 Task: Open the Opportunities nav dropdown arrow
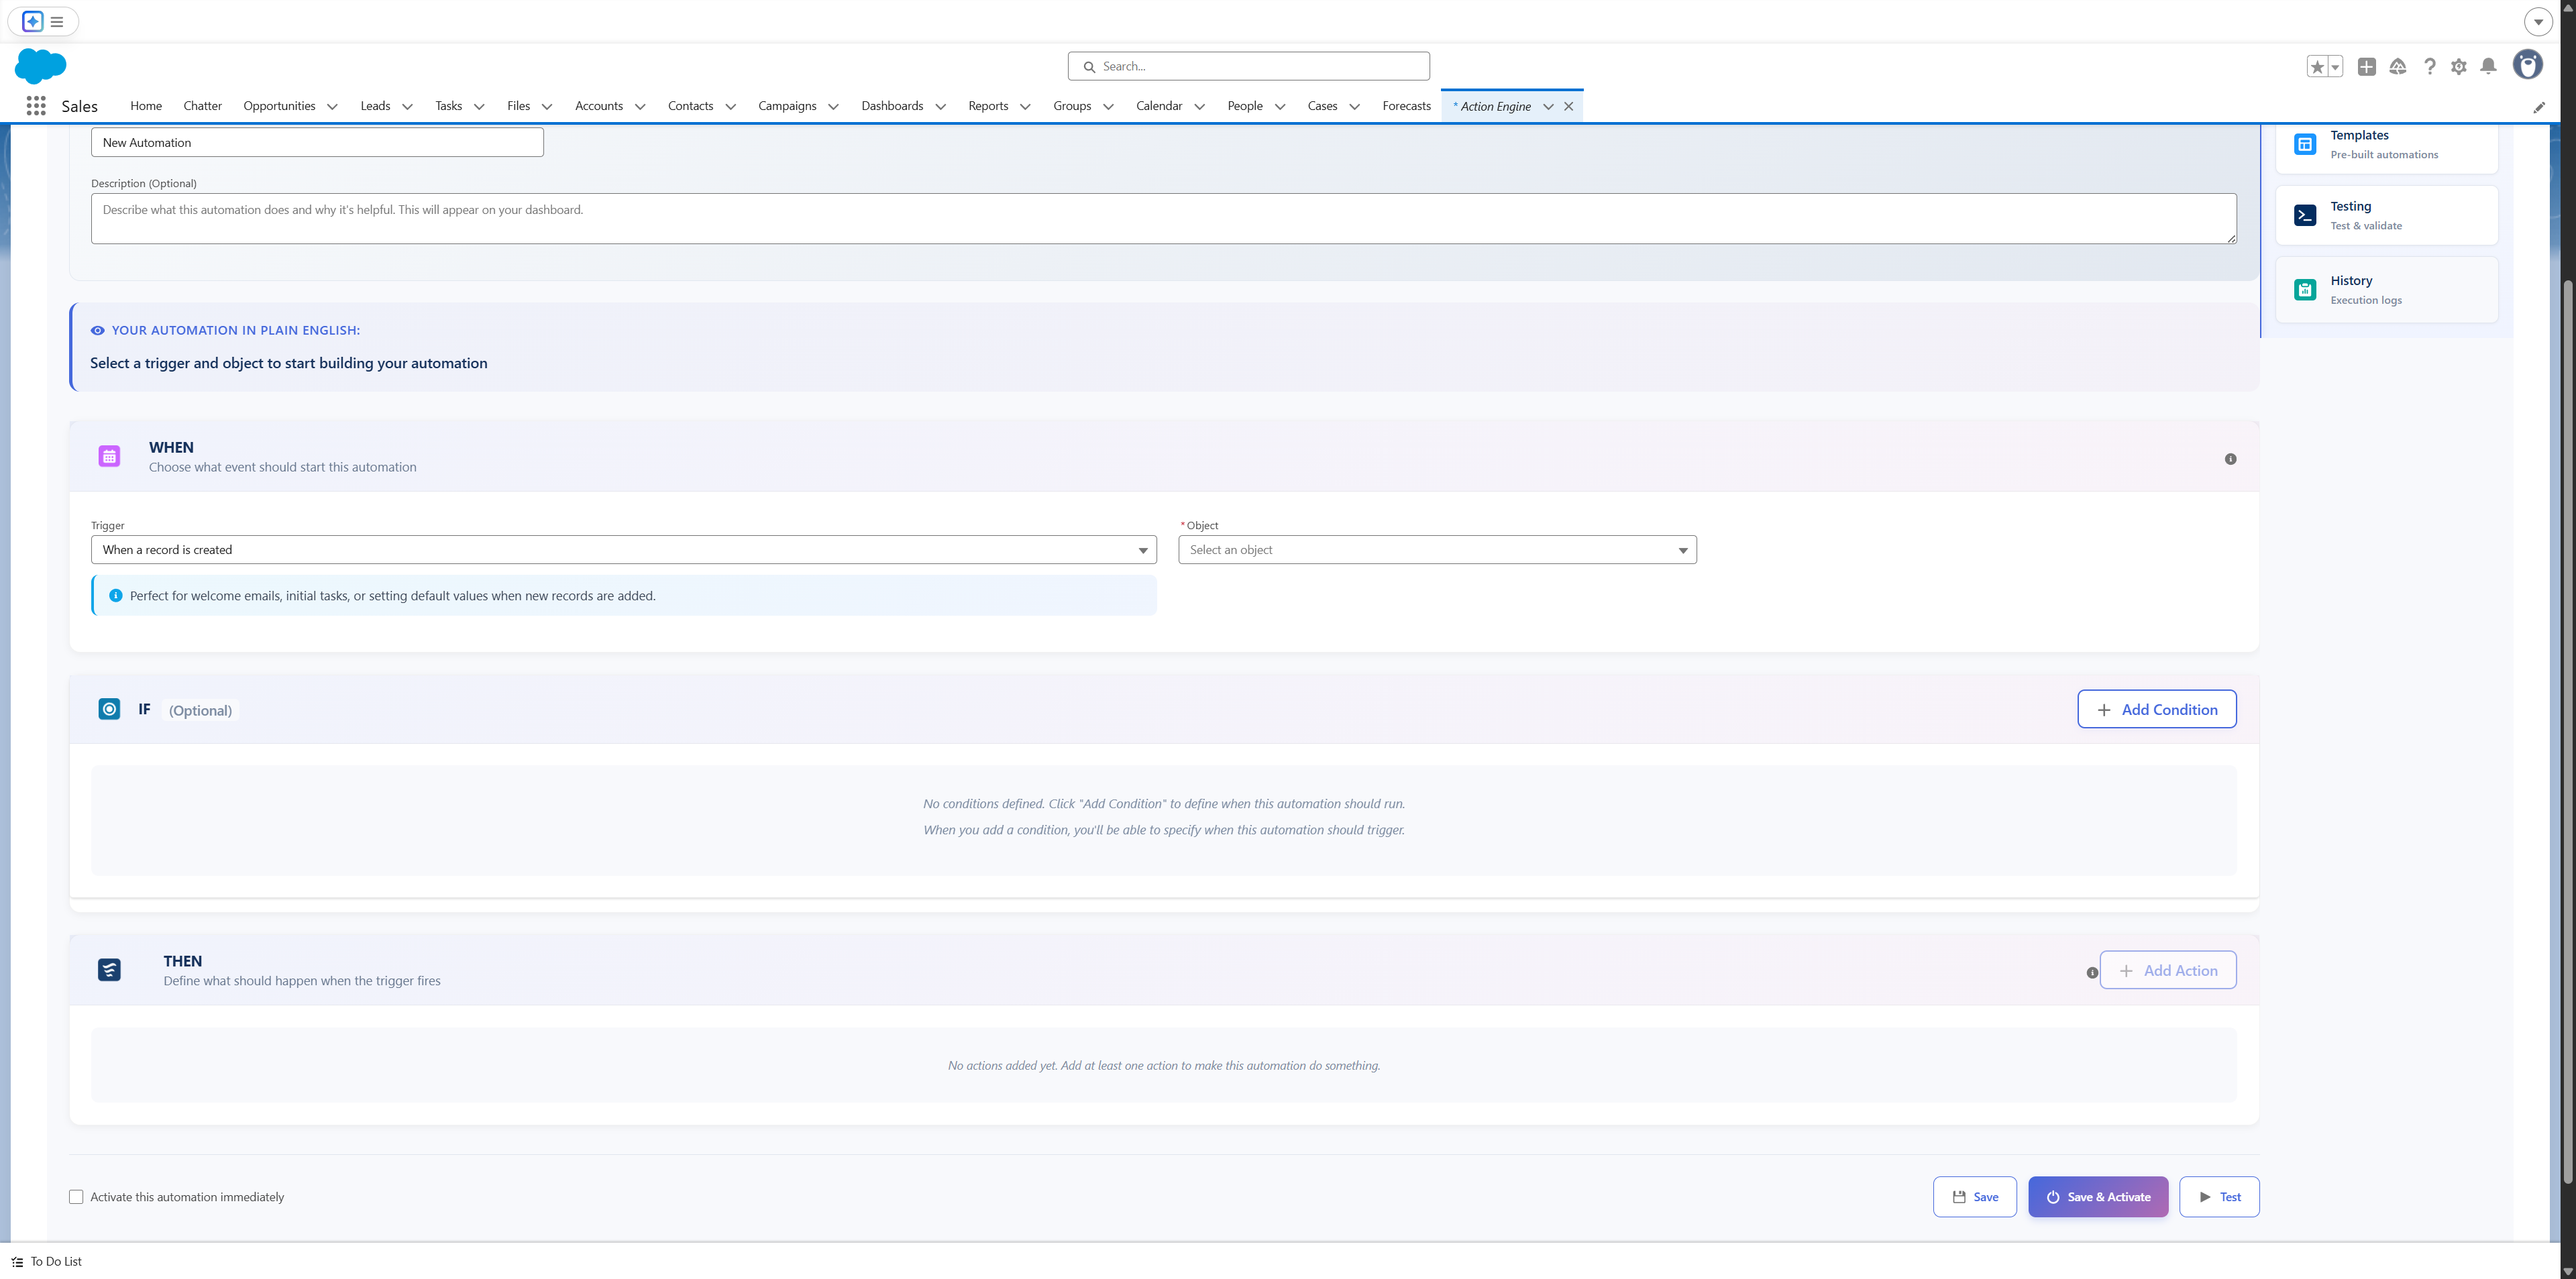[x=332, y=106]
